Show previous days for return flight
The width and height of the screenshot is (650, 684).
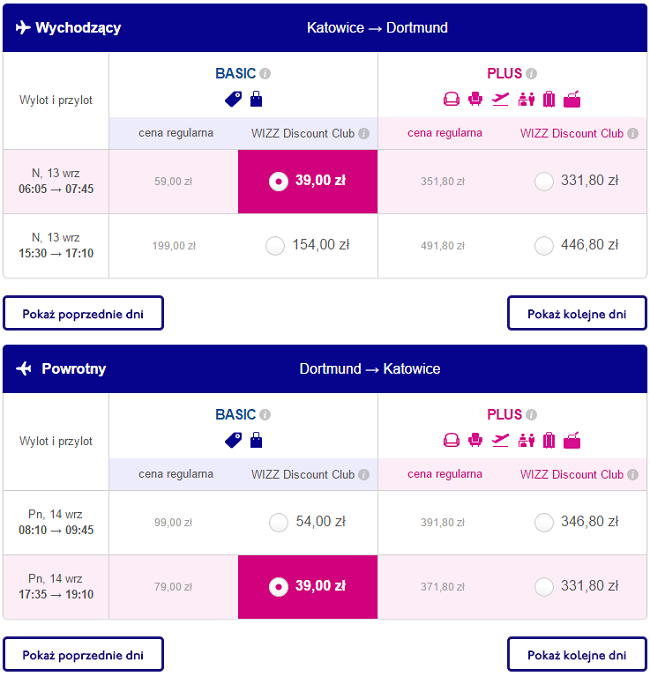pyautogui.click(x=83, y=654)
